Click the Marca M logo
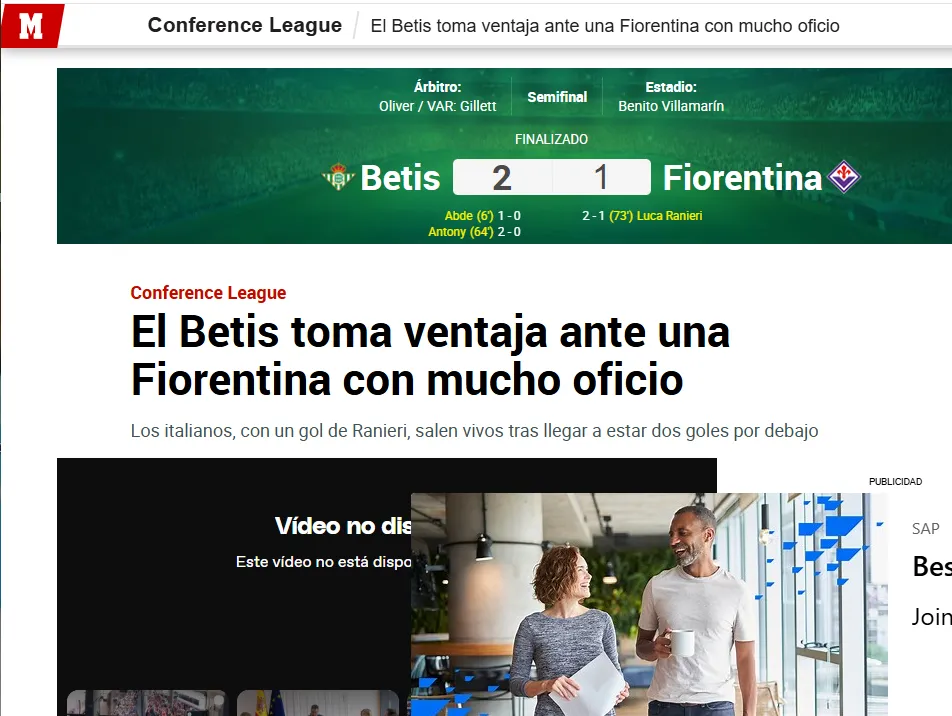This screenshot has width=952, height=716. pos(31,26)
